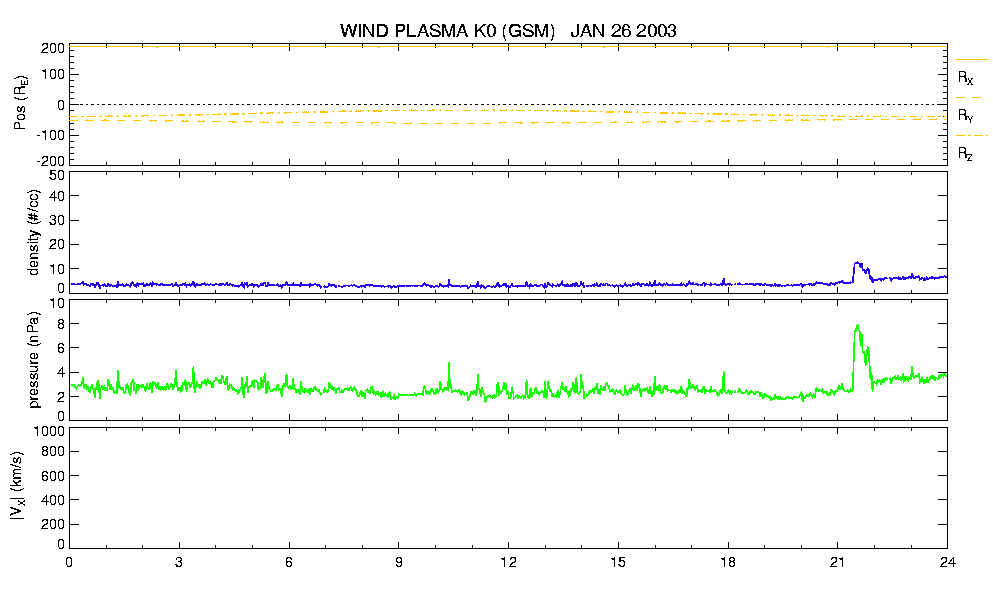This screenshot has height=600, width=993.
Task: Click the dotted zero line in position panel
Action: 508,105
